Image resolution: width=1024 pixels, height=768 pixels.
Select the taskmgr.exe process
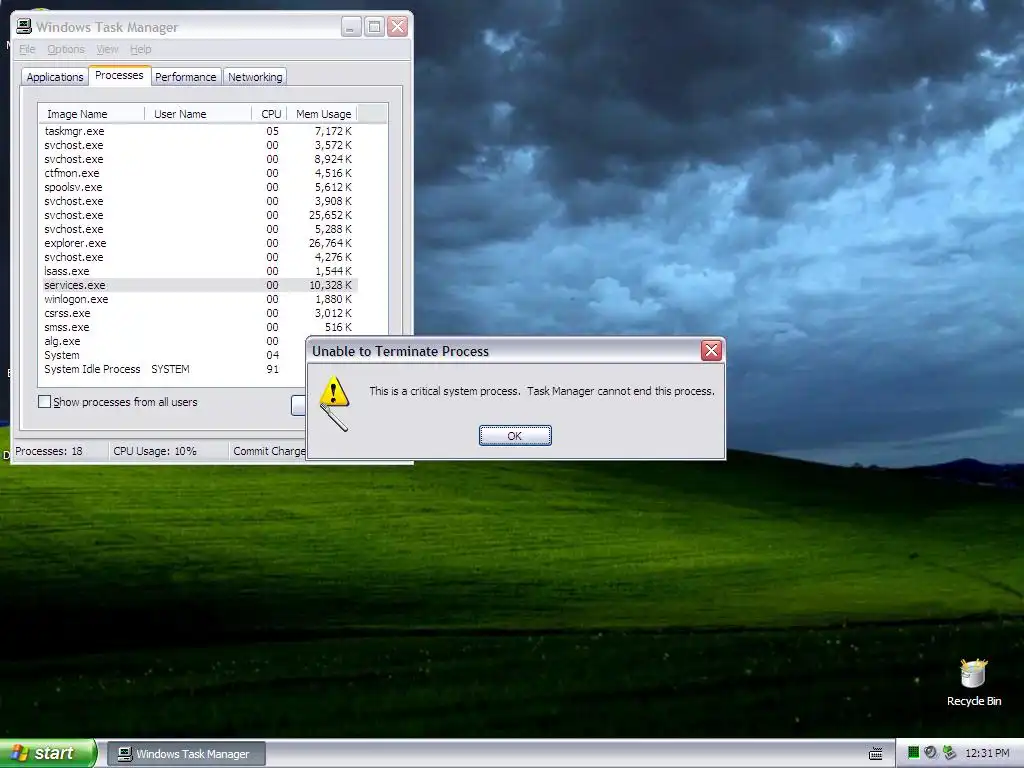[199, 131]
